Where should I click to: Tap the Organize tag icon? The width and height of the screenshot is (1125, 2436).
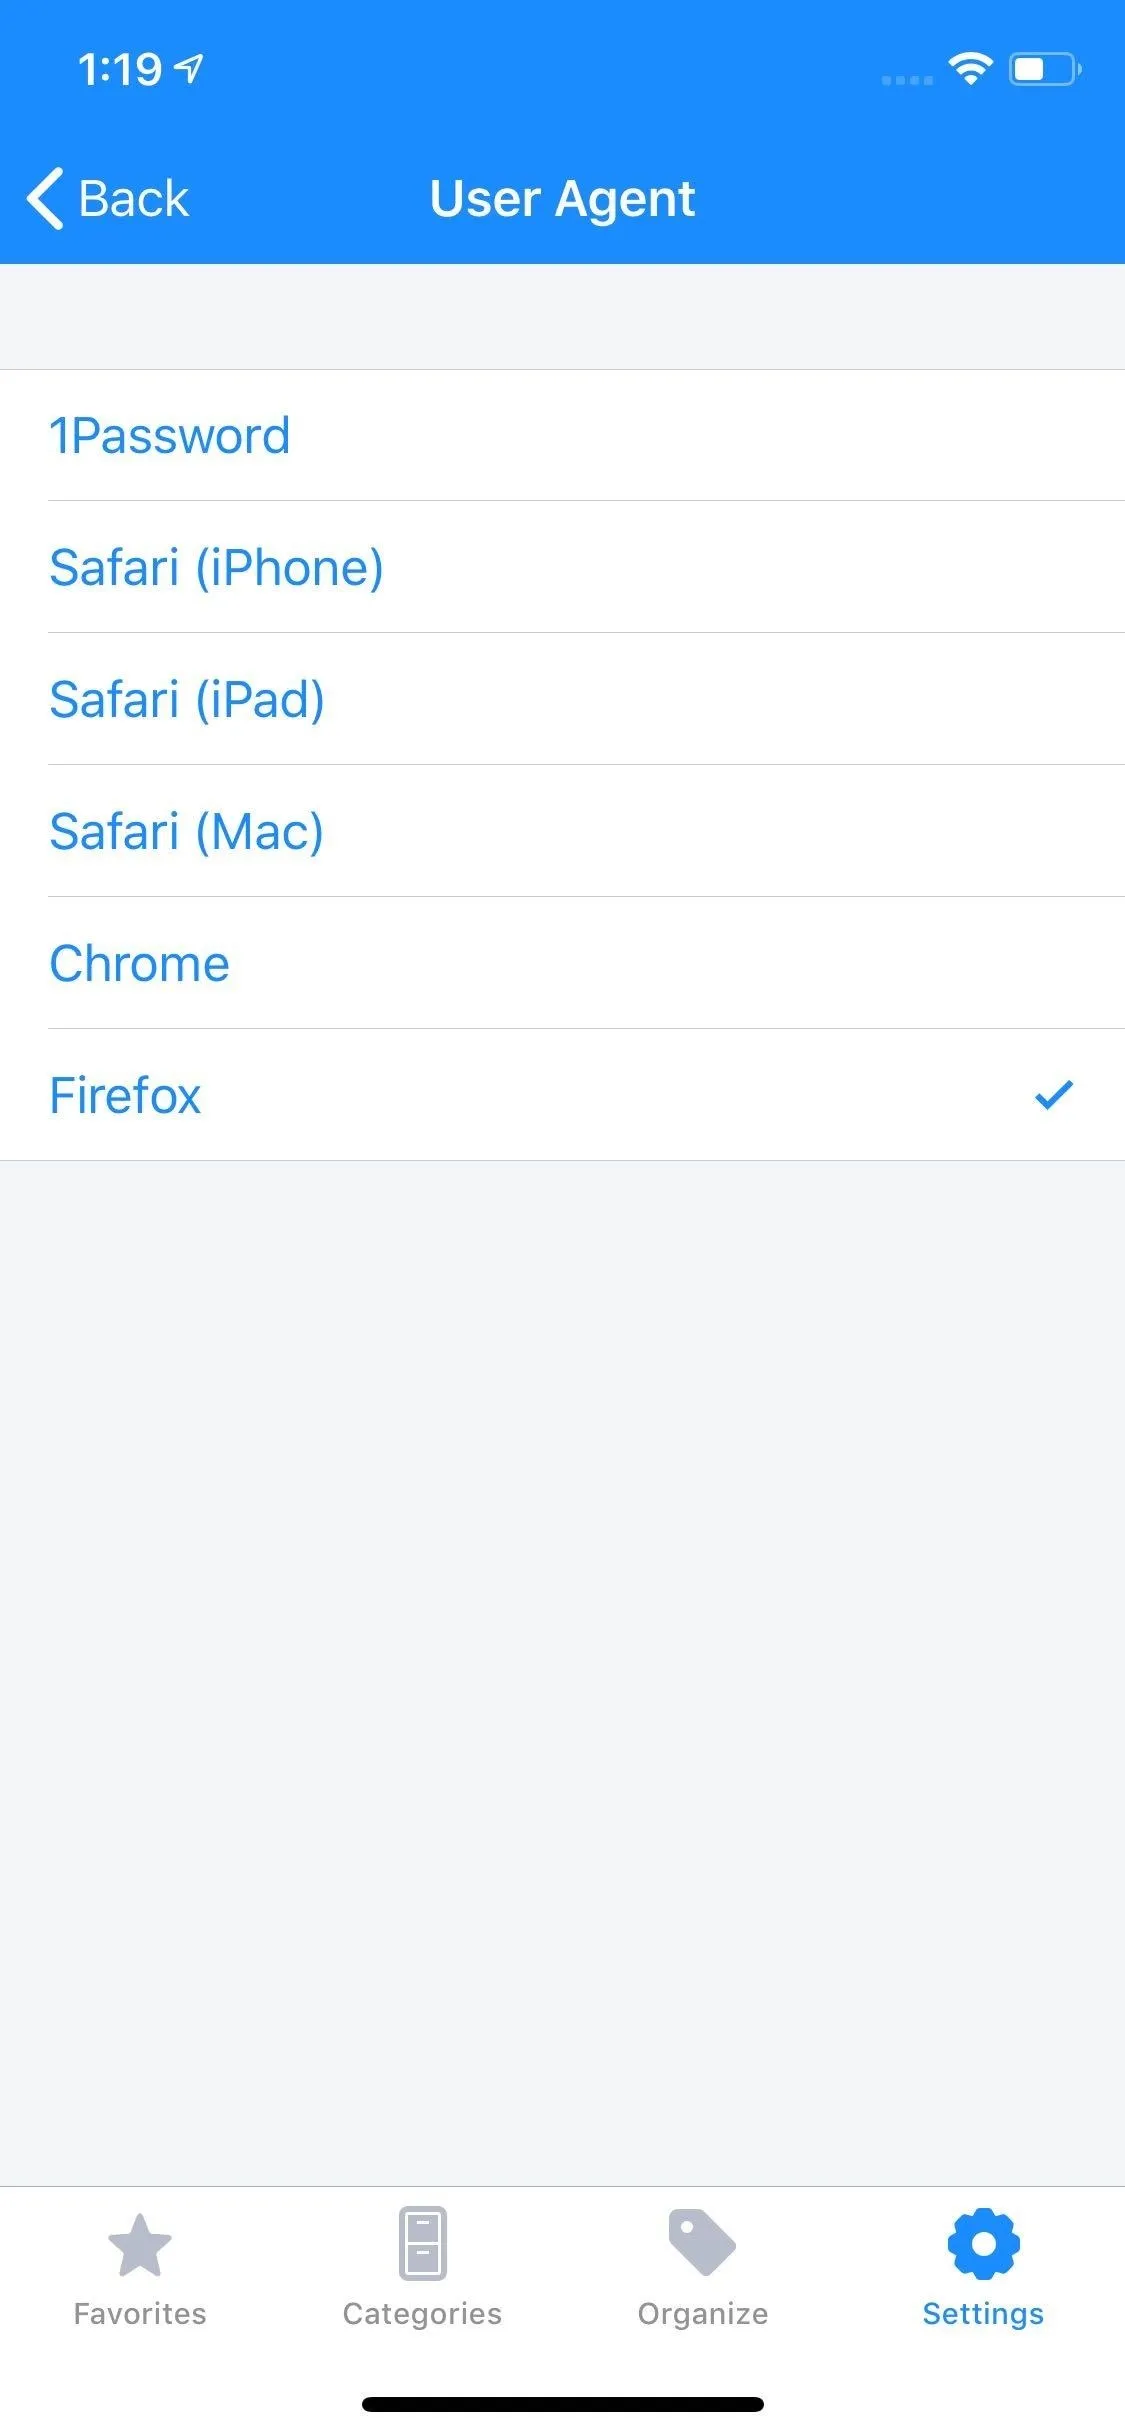point(702,2242)
